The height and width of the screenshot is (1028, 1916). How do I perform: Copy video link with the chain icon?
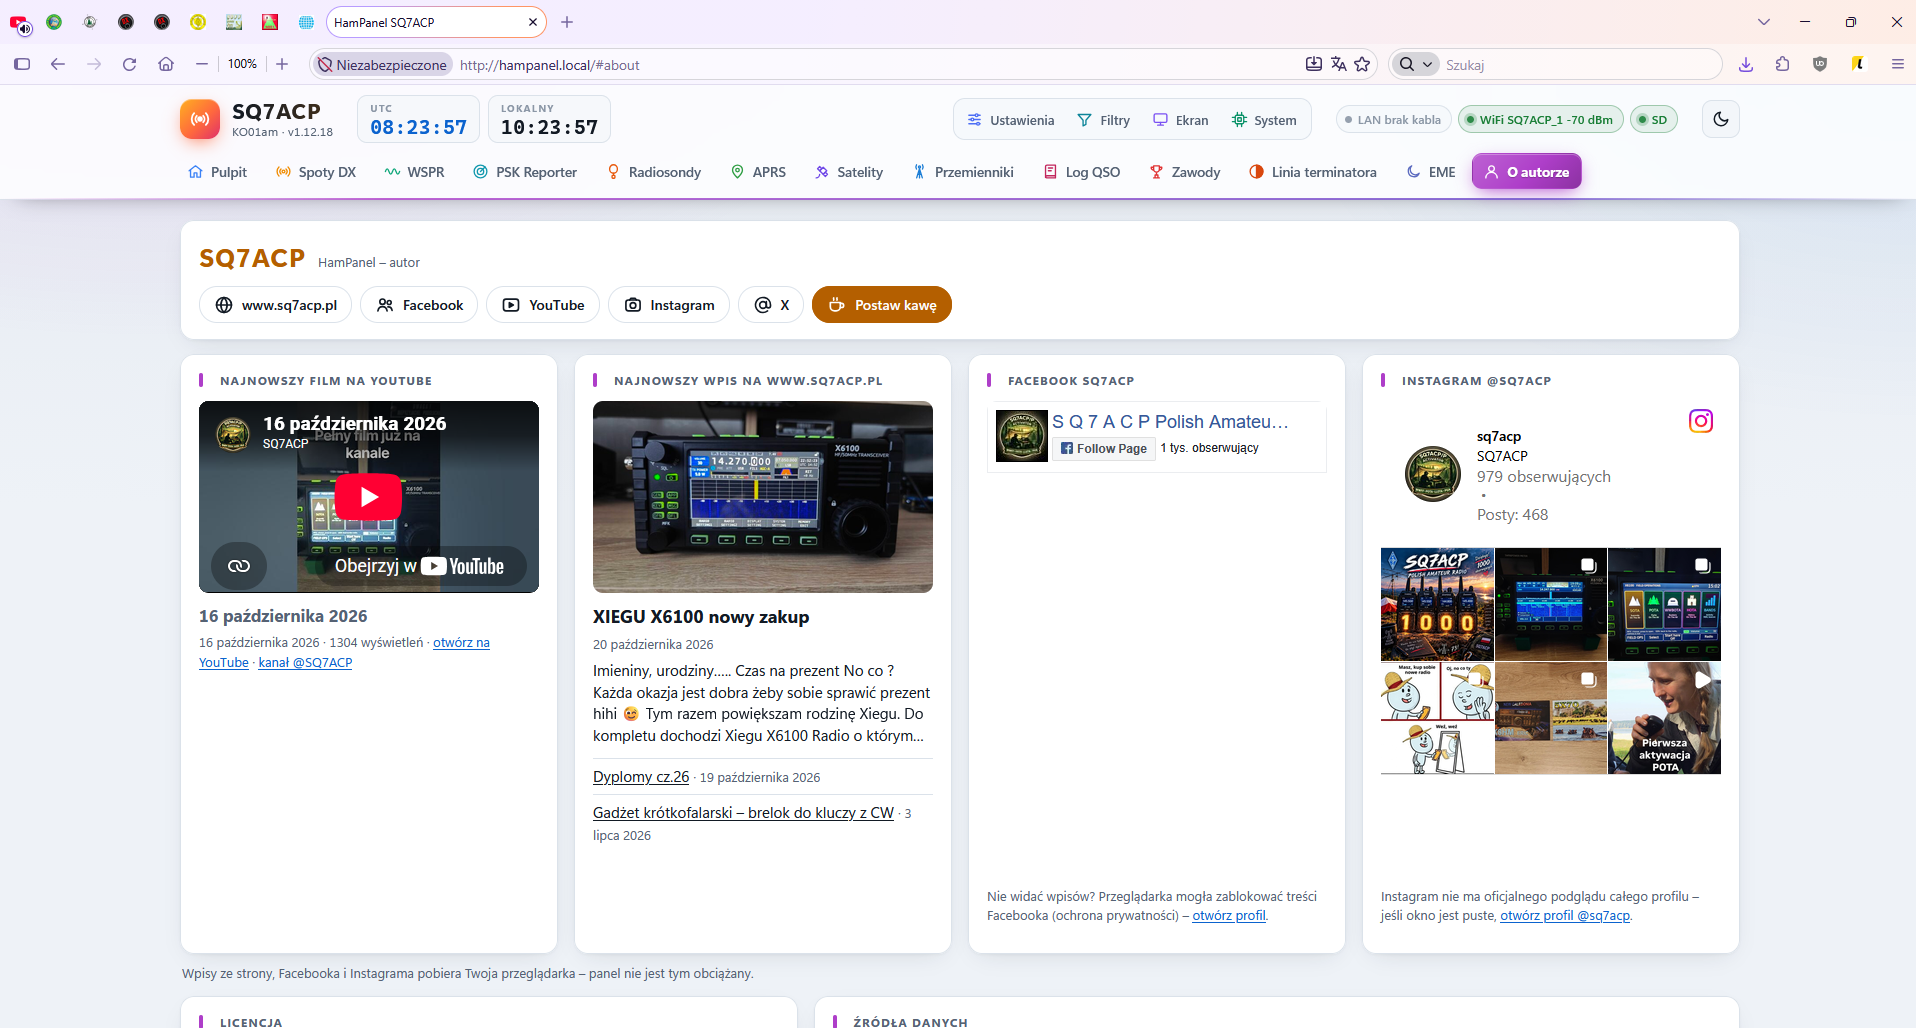tap(239, 566)
